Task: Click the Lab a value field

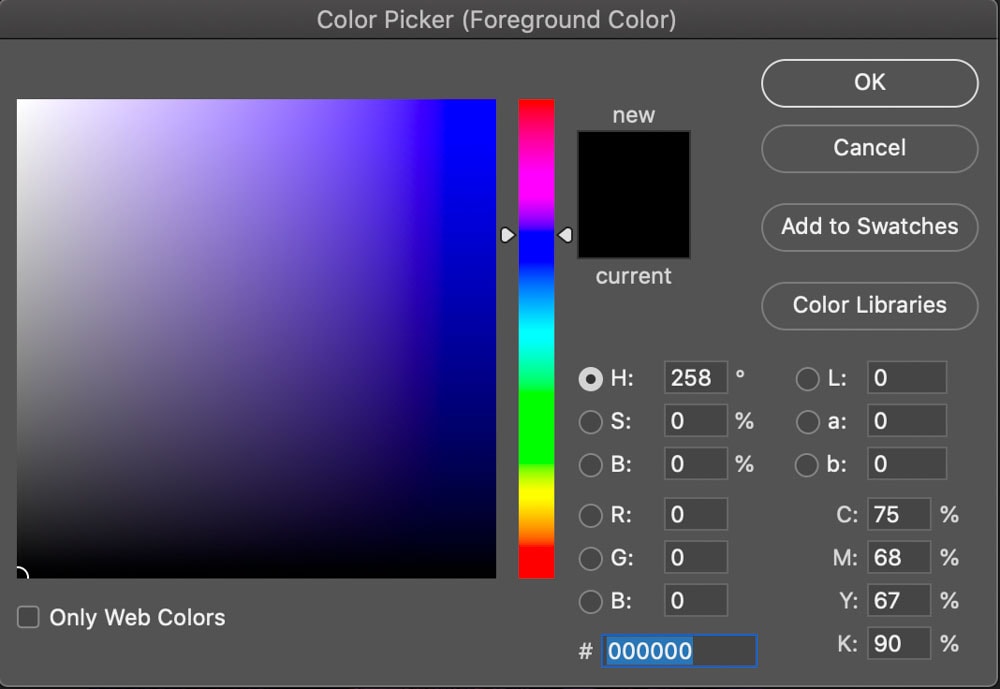Action: tap(907, 420)
